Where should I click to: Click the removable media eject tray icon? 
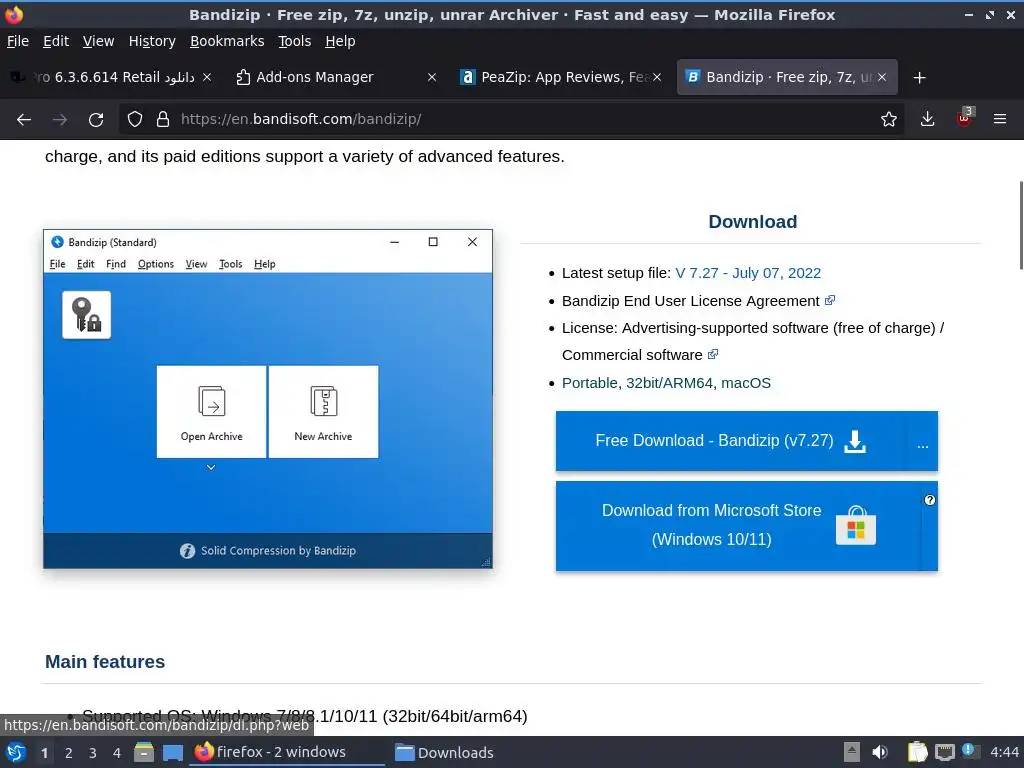tap(852, 752)
